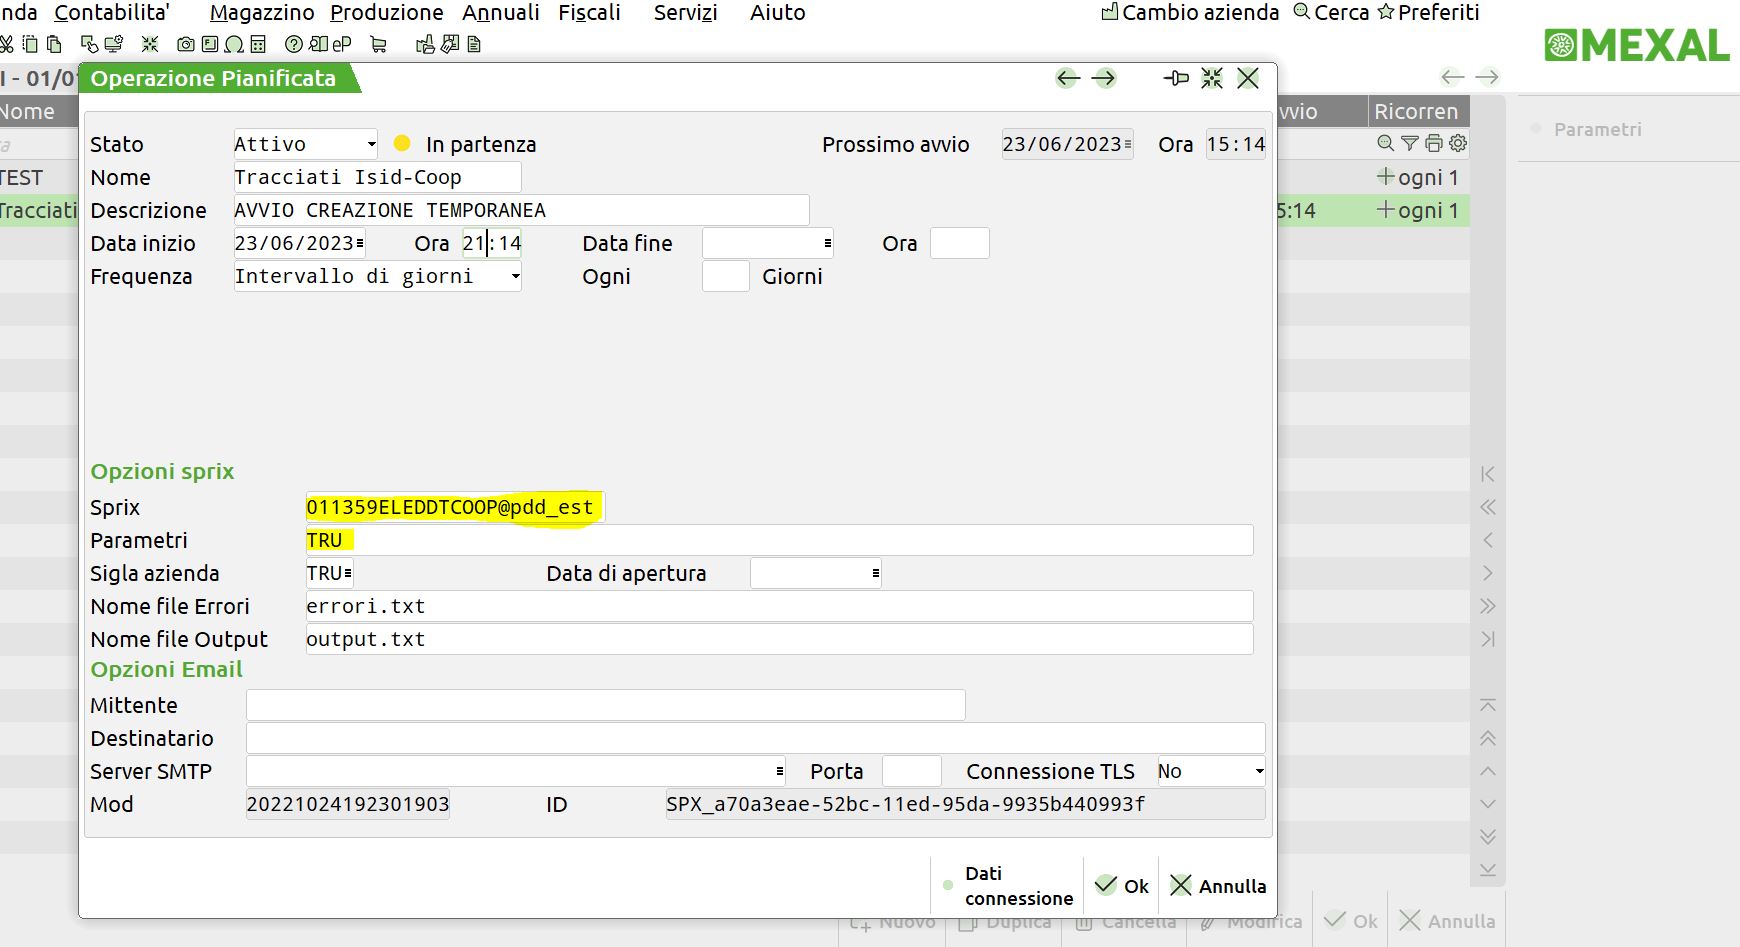Open the calculator icon in toolbar
The image size is (1740, 947).
pyautogui.click(x=259, y=44)
